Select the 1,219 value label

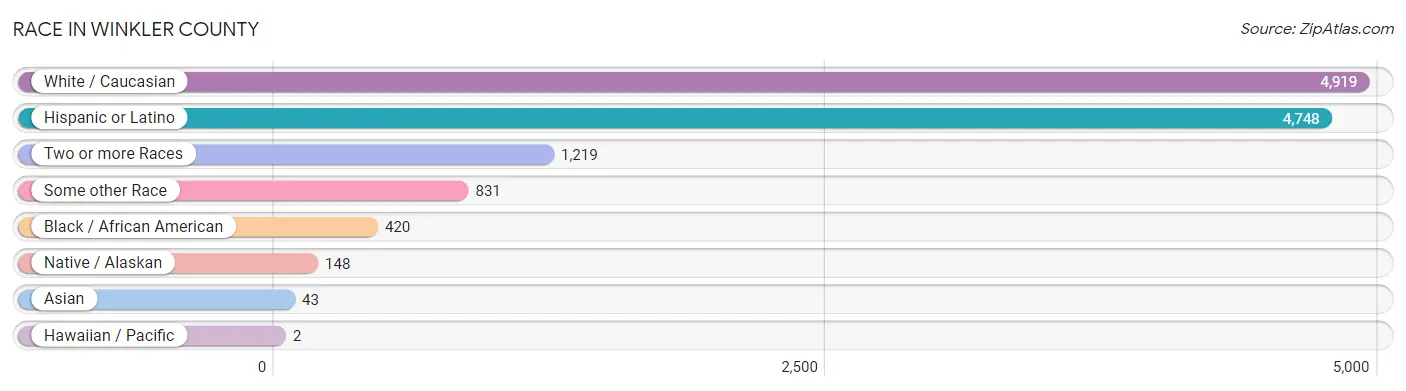[x=580, y=155]
